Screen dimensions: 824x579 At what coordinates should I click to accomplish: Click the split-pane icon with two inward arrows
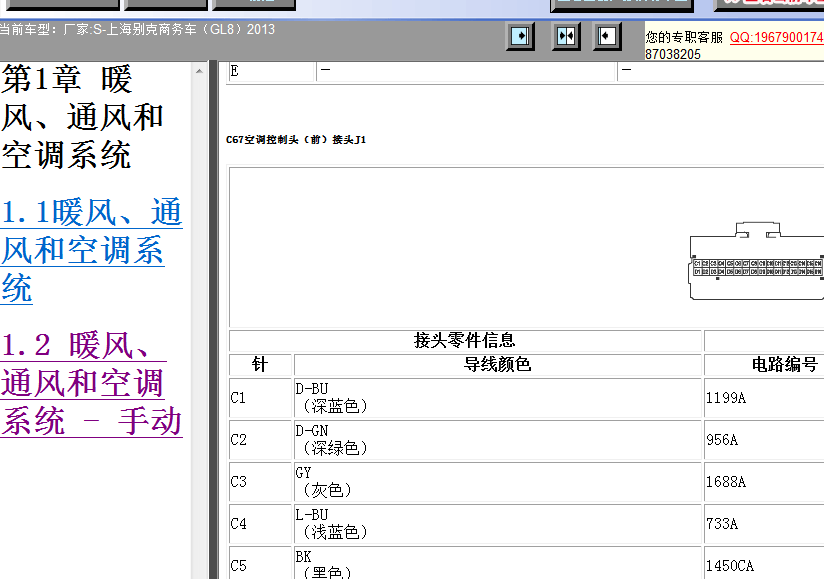pyautogui.click(x=566, y=36)
